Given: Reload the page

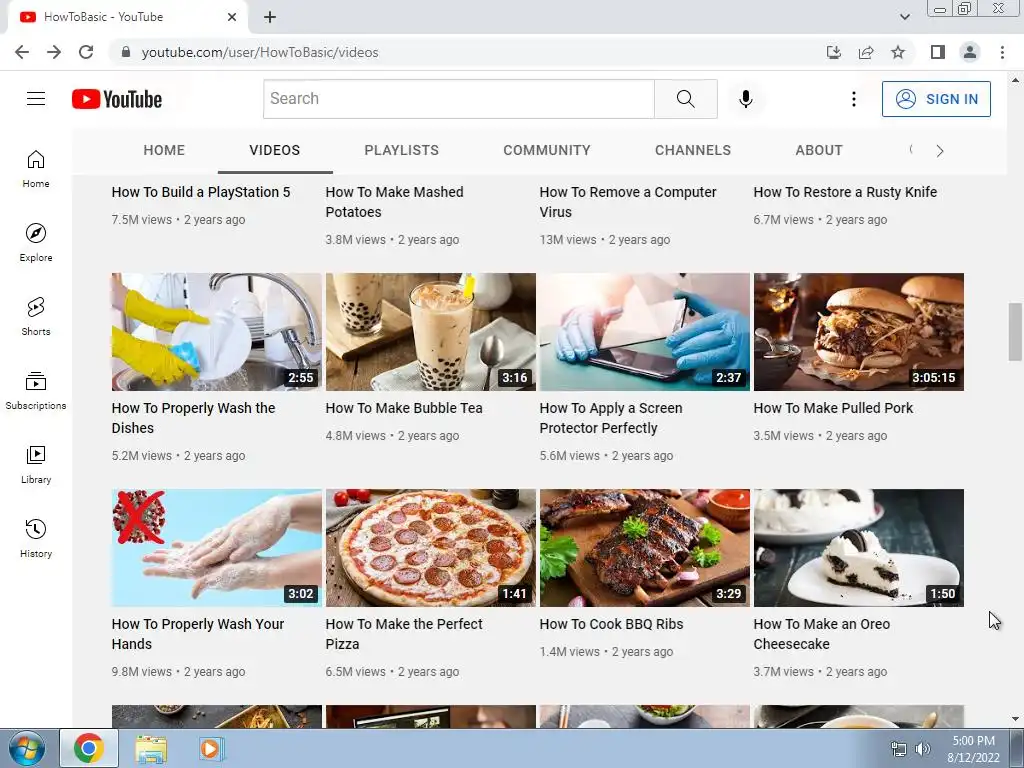Looking at the screenshot, I should 86,52.
